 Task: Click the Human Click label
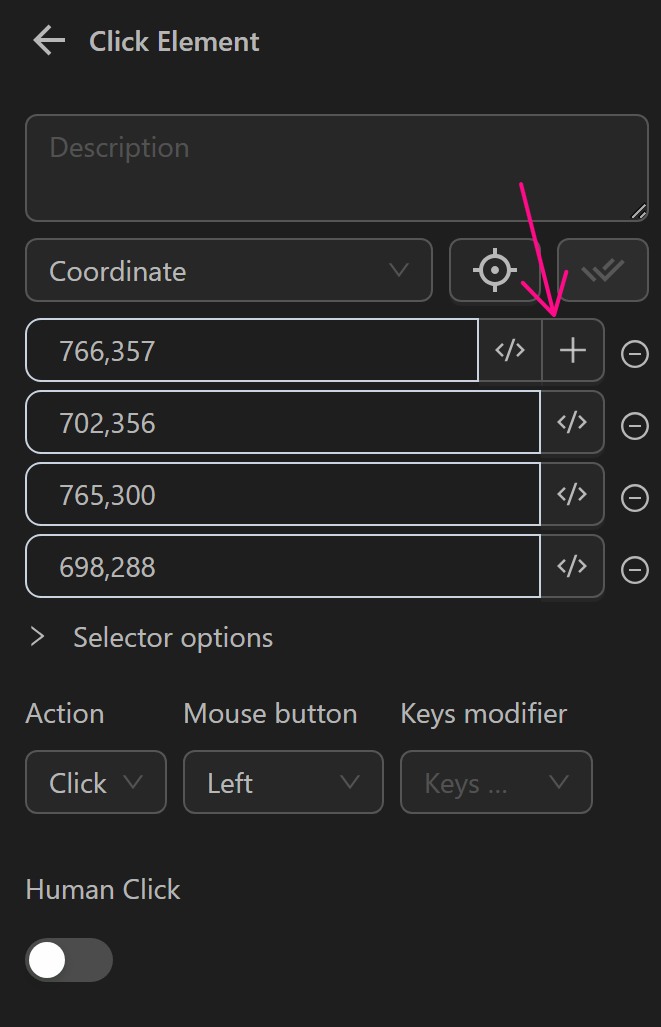coord(103,889)
